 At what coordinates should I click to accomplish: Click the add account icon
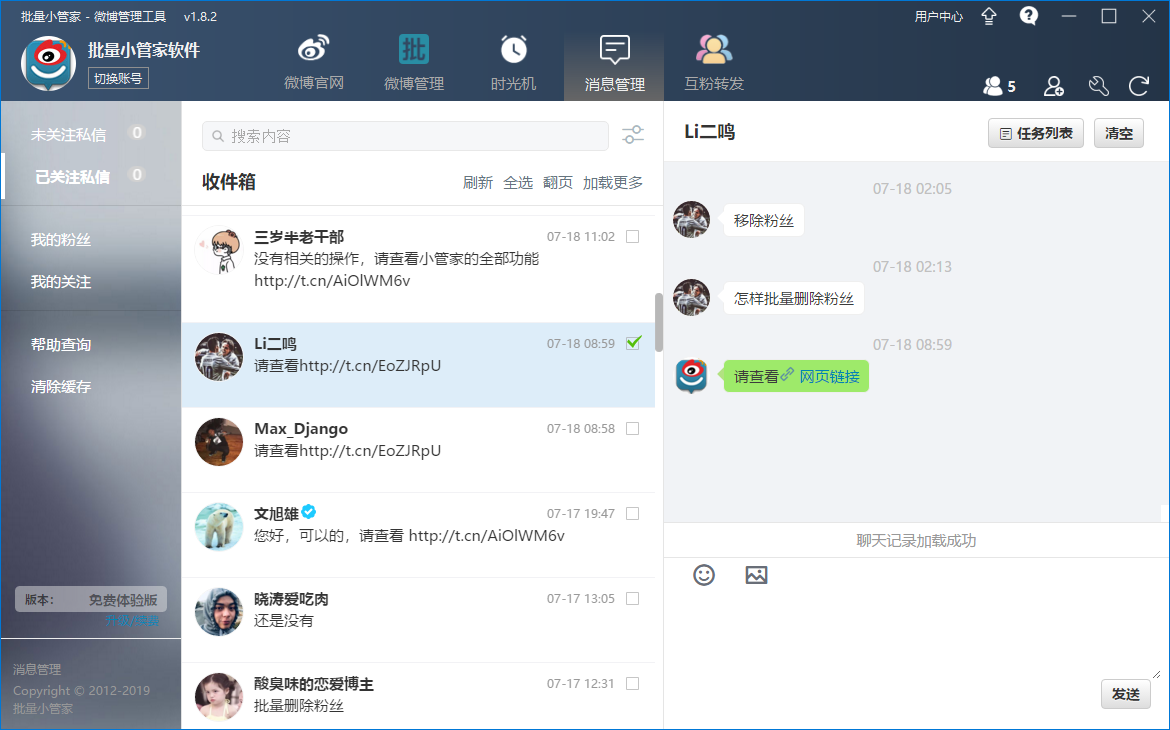1054,87
